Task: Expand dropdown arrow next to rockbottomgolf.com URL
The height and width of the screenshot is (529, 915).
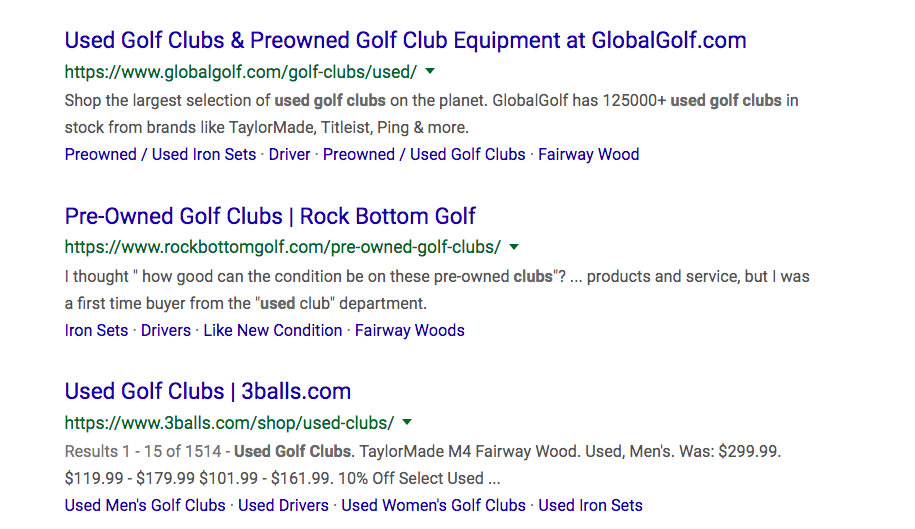Action: [x=514, y=247]
